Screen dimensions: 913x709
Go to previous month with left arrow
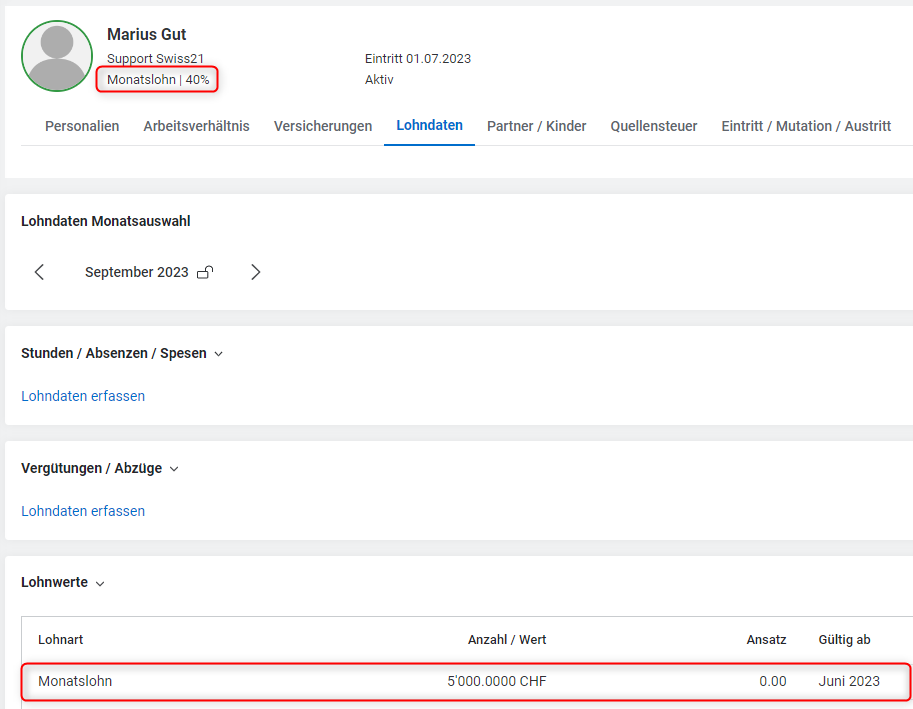39,272
